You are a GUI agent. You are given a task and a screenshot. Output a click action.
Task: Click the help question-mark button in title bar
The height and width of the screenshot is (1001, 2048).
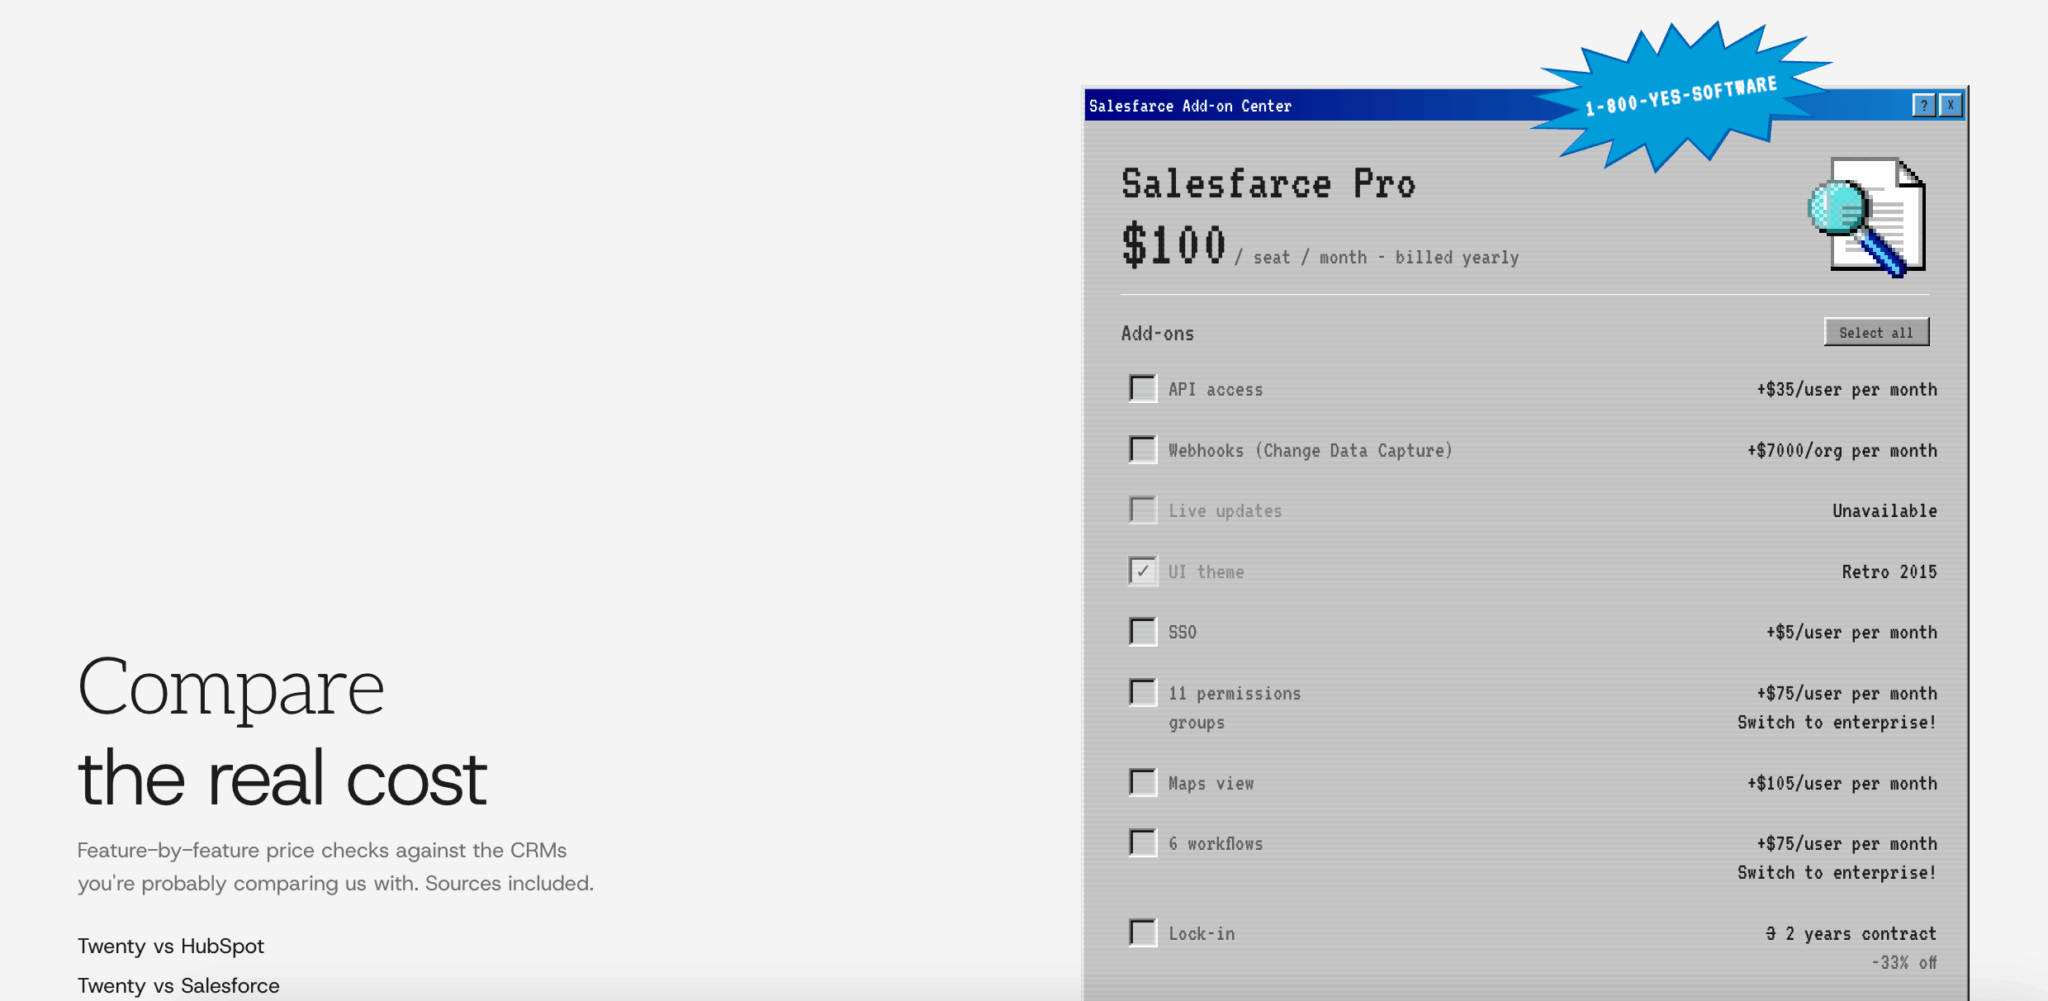click(x=1924, y=105)
